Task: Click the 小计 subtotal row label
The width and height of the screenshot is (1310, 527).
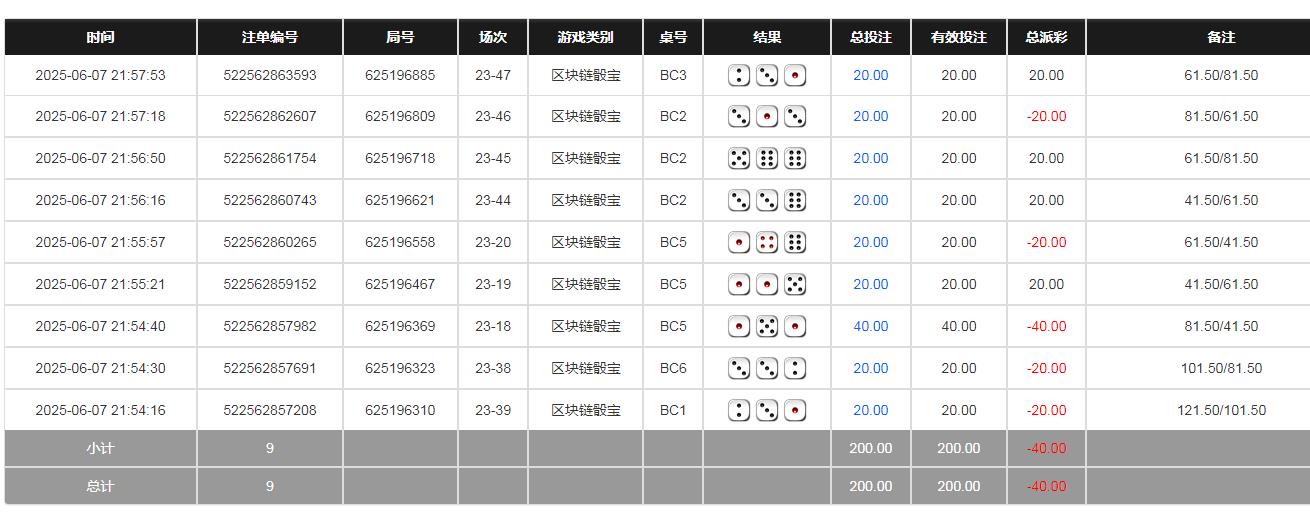Action: [100, 448]
